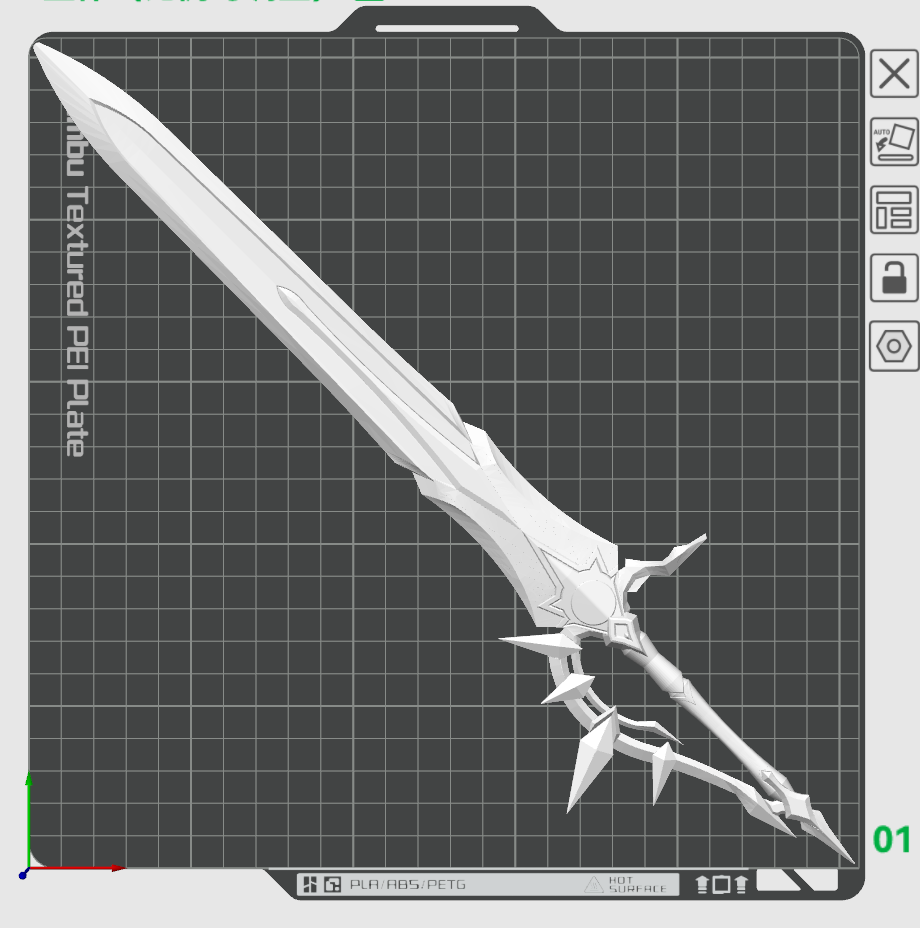The image size is (920, 928).
Task: Arrange objects on the plate
Action: 894,210
